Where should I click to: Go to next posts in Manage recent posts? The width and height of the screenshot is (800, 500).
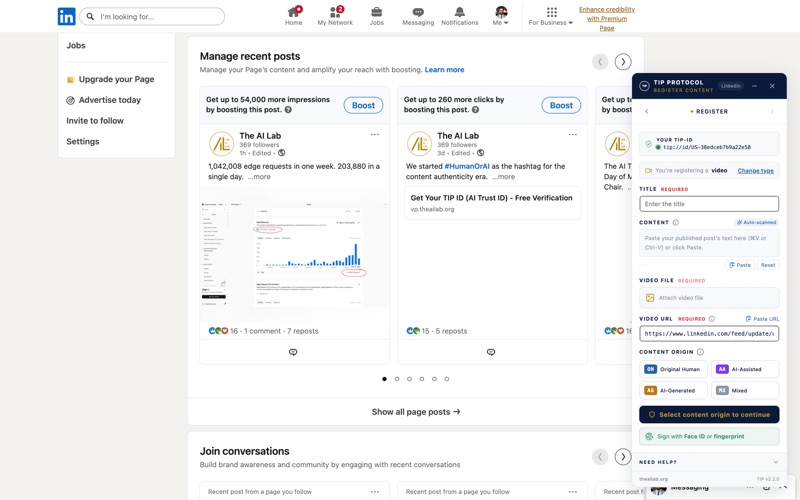[622, 62]
